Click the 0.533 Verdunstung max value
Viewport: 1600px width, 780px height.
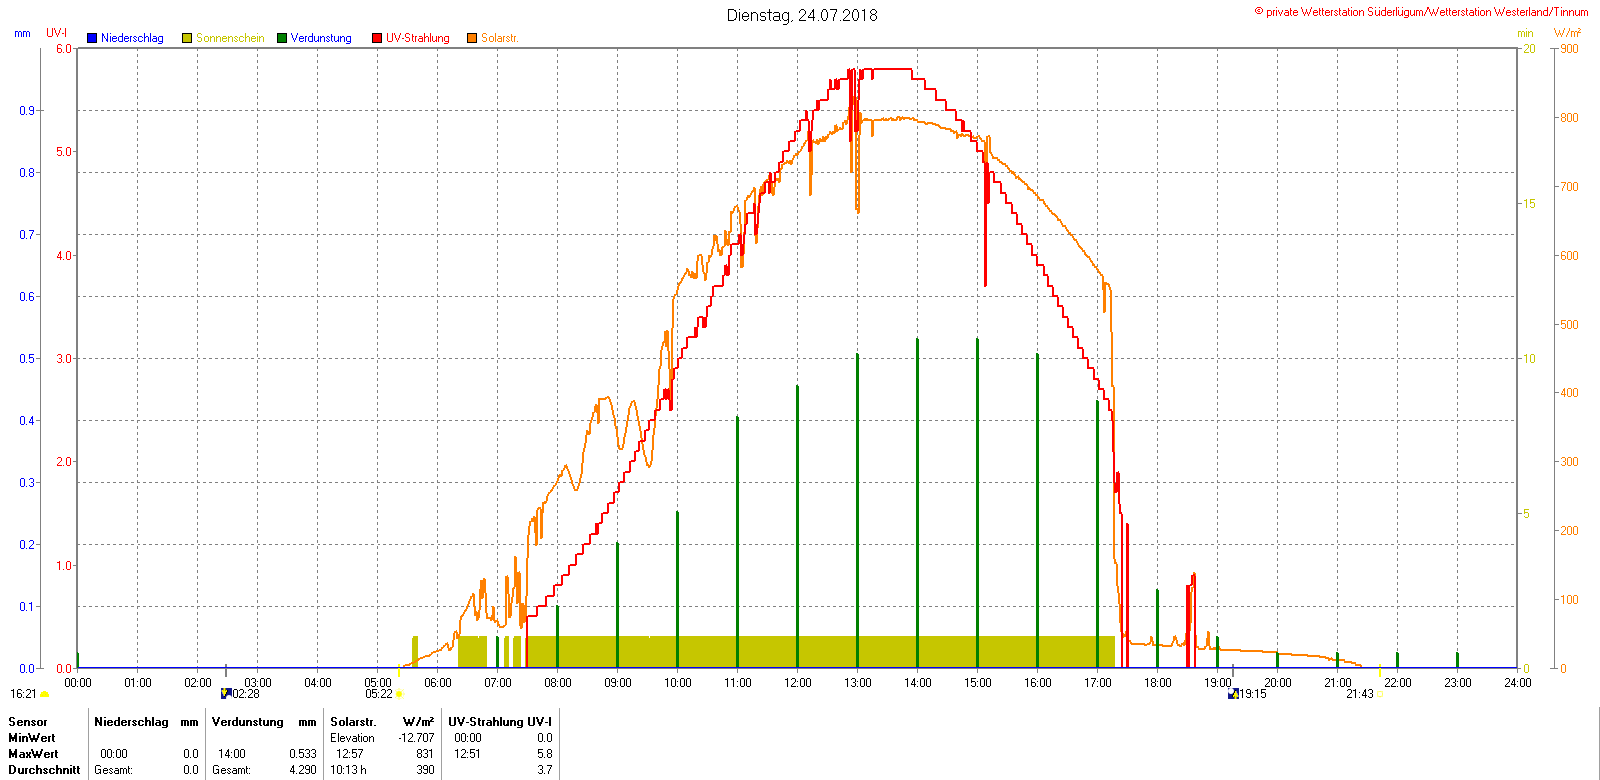click(x=303, y=754)
